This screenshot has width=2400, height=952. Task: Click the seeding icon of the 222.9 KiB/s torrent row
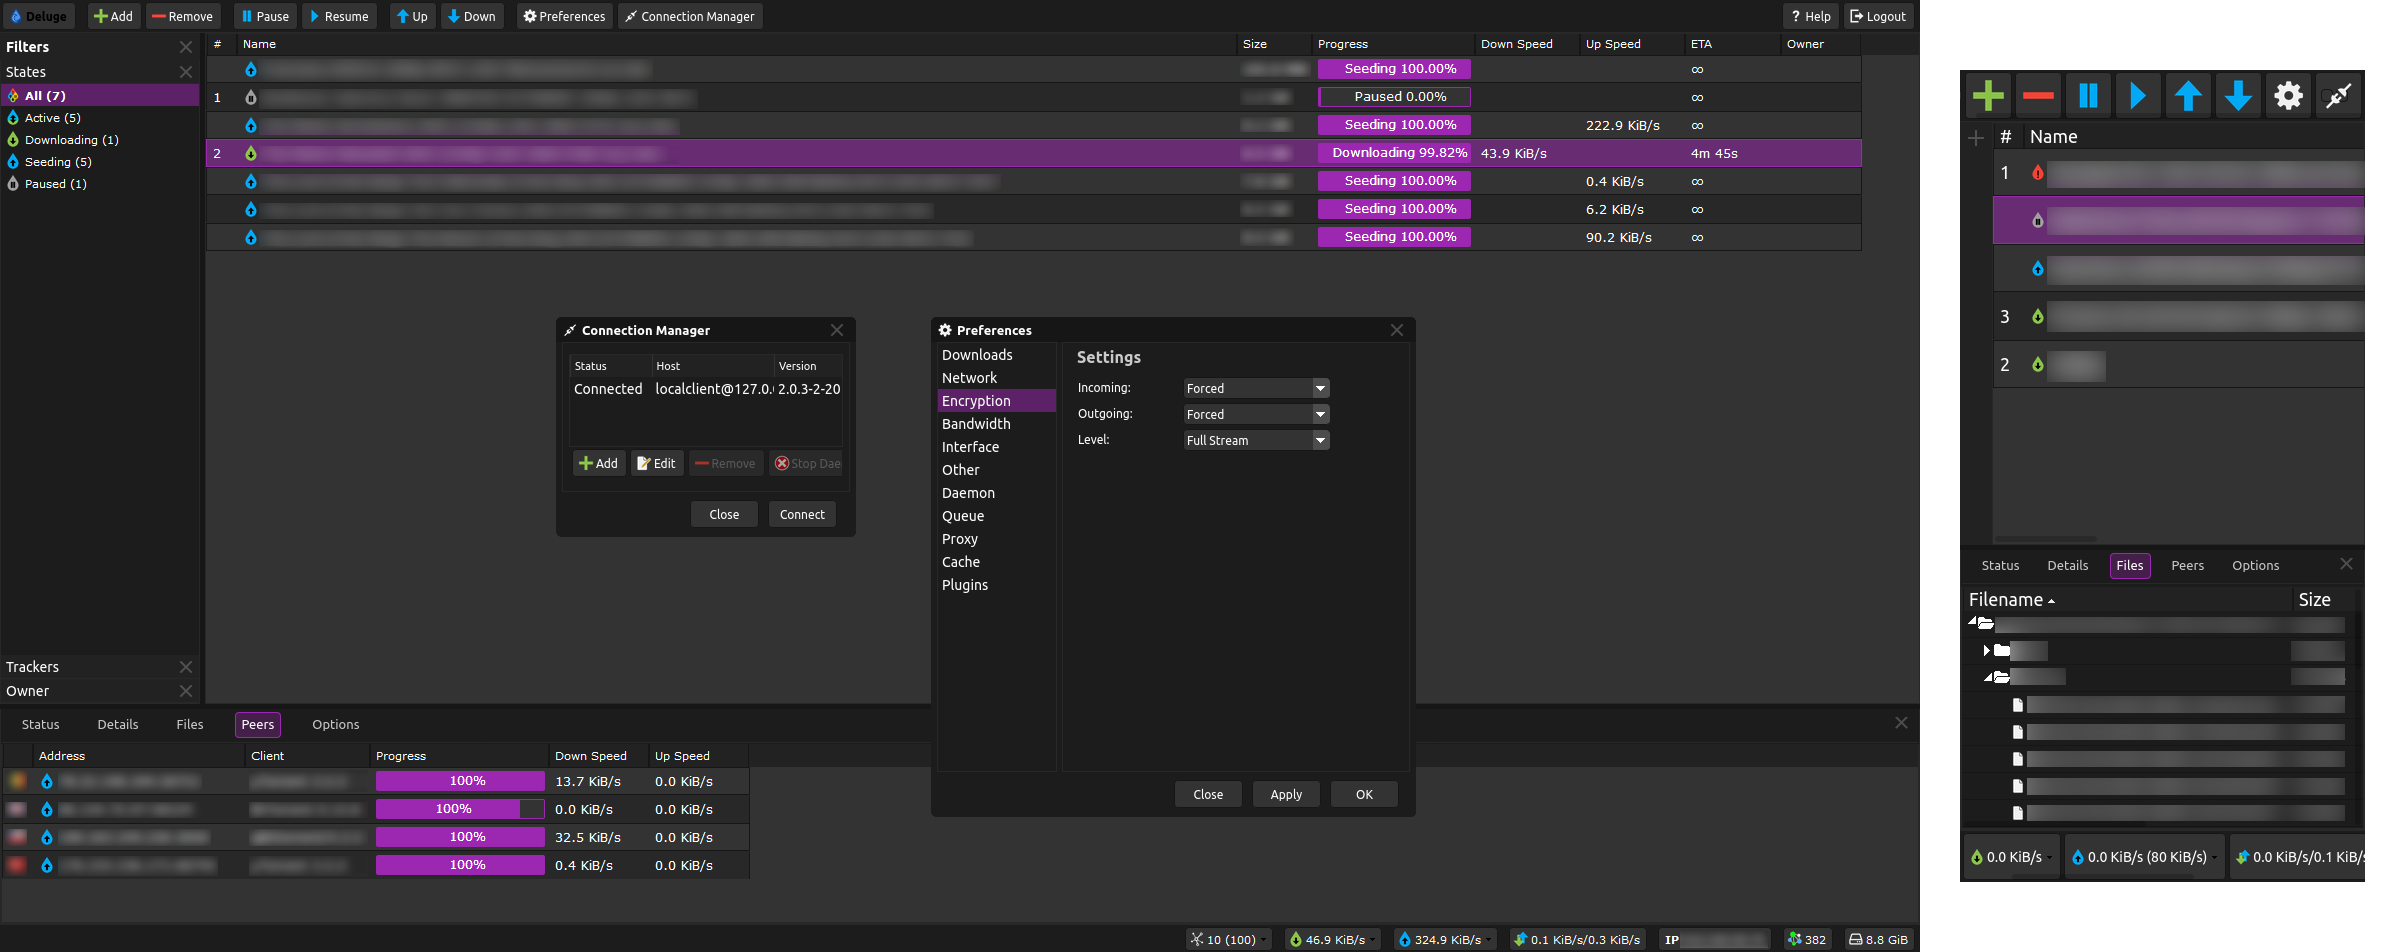(251, 125)
